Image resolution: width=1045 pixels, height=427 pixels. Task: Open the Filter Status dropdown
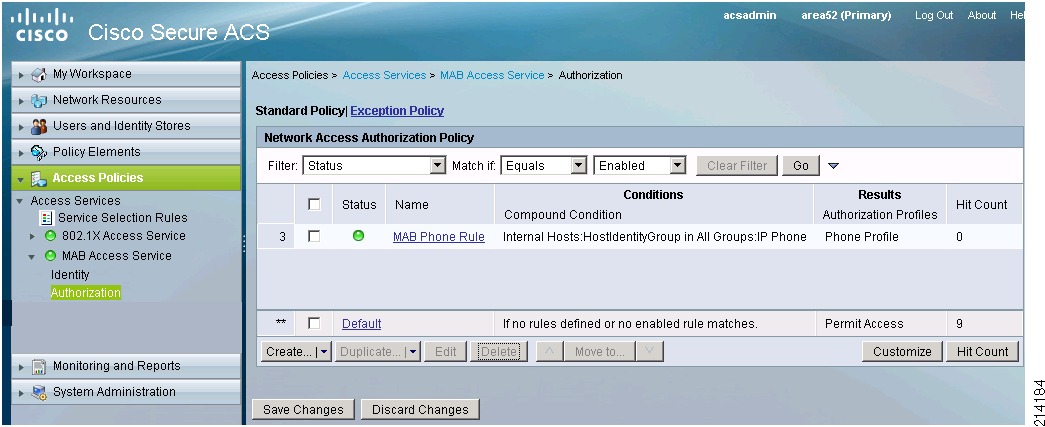(437, 165)
